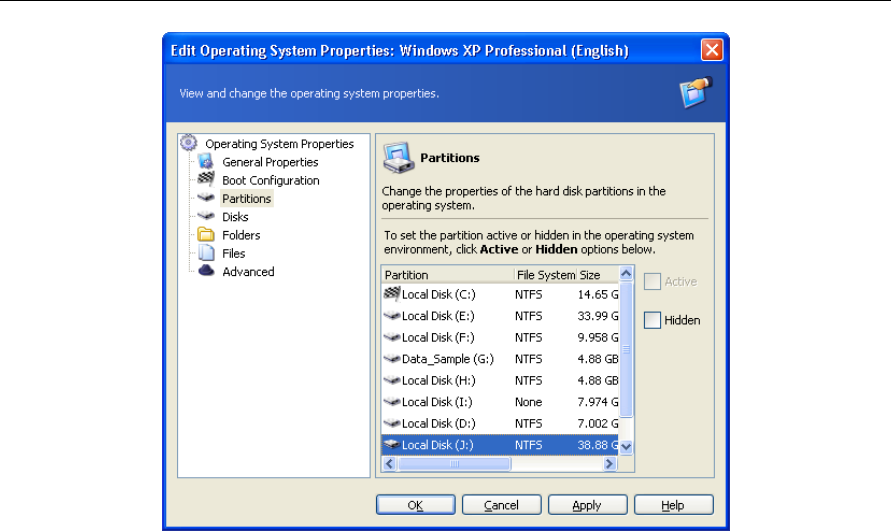Click the drive icon beside Local Disk (E:)
This screenshot has width=891, height=531.
pyautogui.click(x=392, y=316)
